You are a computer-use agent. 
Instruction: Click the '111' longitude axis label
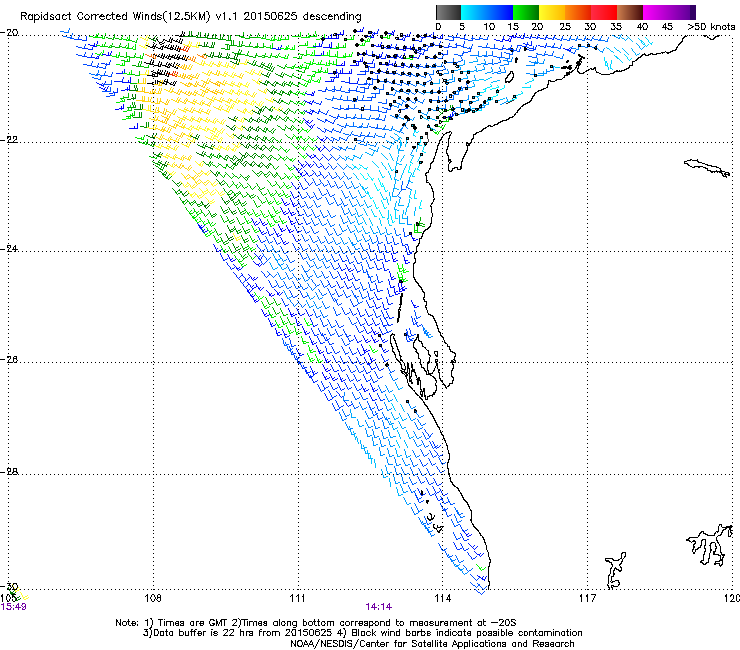pyautogui.click(x=298, y=598)
